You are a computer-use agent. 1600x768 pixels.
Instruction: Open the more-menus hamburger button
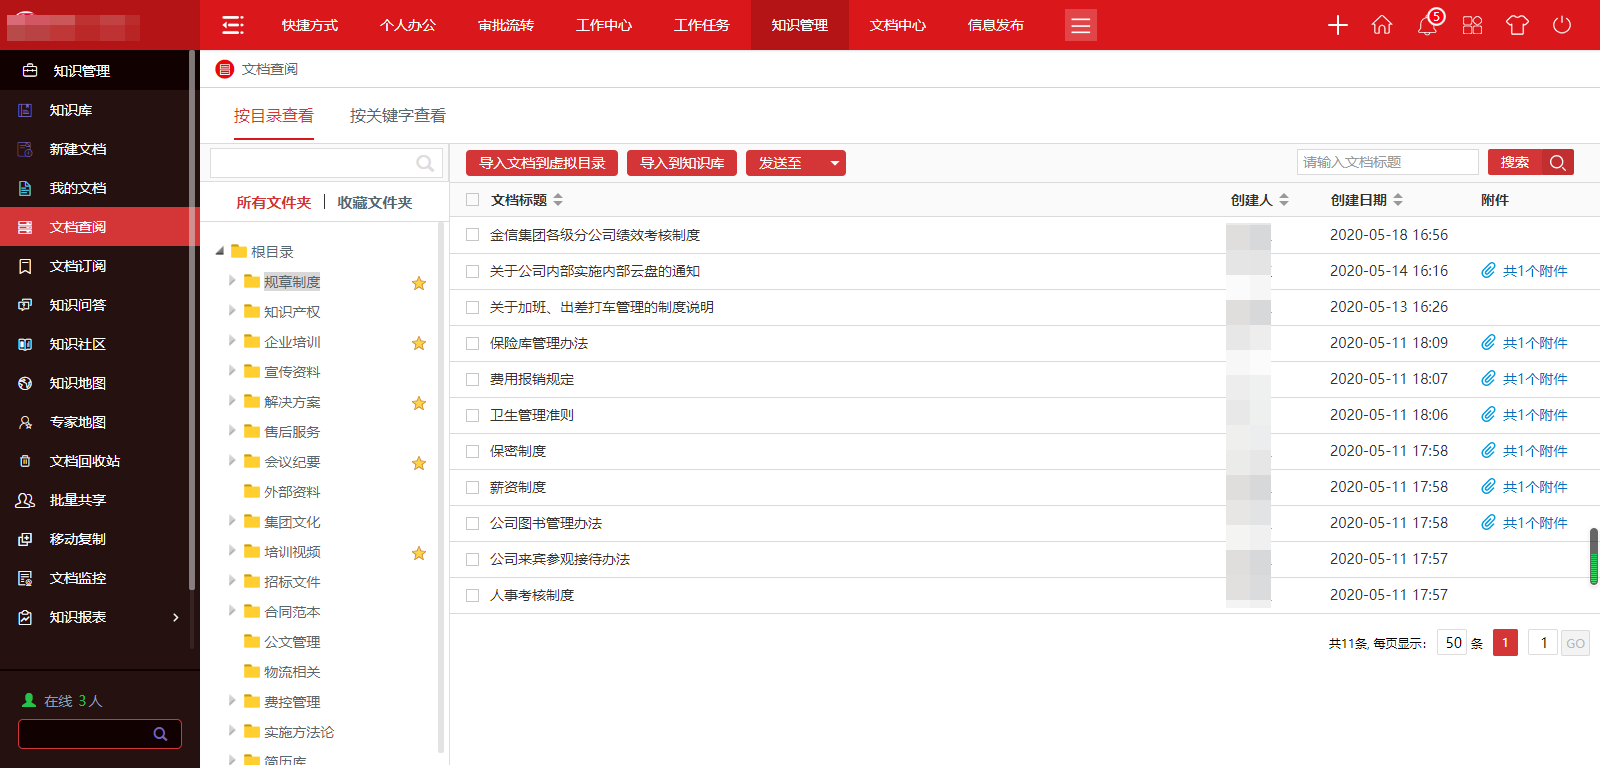coord(1081,25)
